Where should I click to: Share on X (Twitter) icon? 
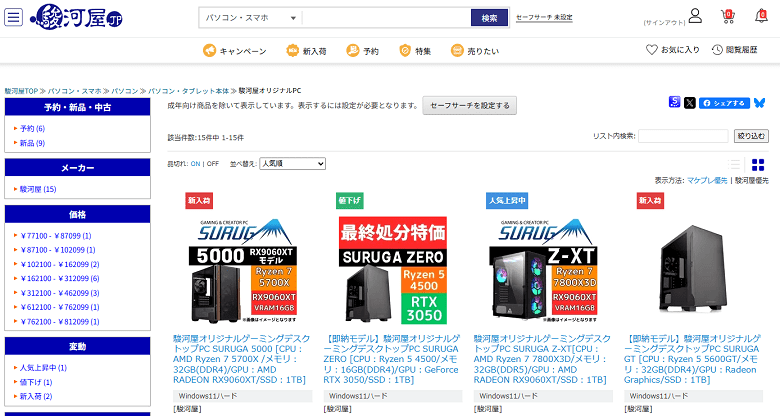click(x=689, y=103)
